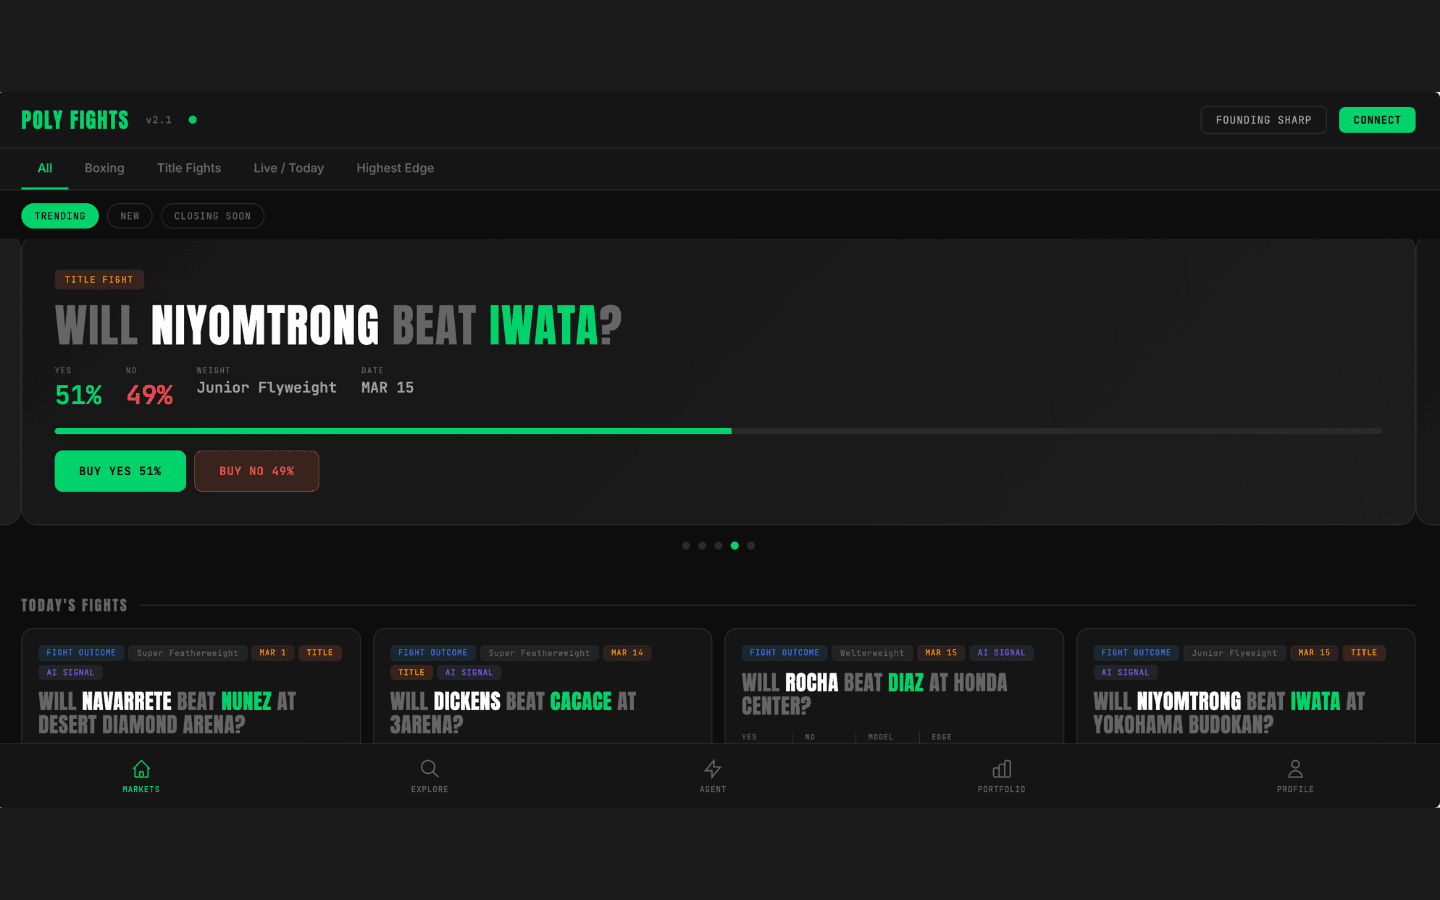Switch to the Title Fights tab
Image resolution: width=1440 pixels, height=900 pixels.
tap(188, 168)
